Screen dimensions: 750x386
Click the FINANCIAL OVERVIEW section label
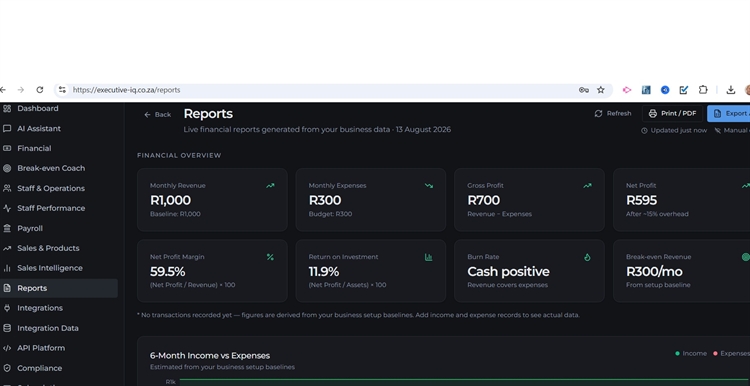[179, 155]
